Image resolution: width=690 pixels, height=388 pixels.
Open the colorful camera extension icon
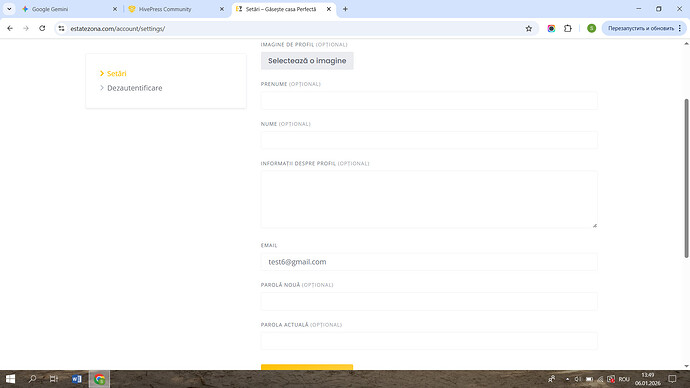tap(551, 28)
